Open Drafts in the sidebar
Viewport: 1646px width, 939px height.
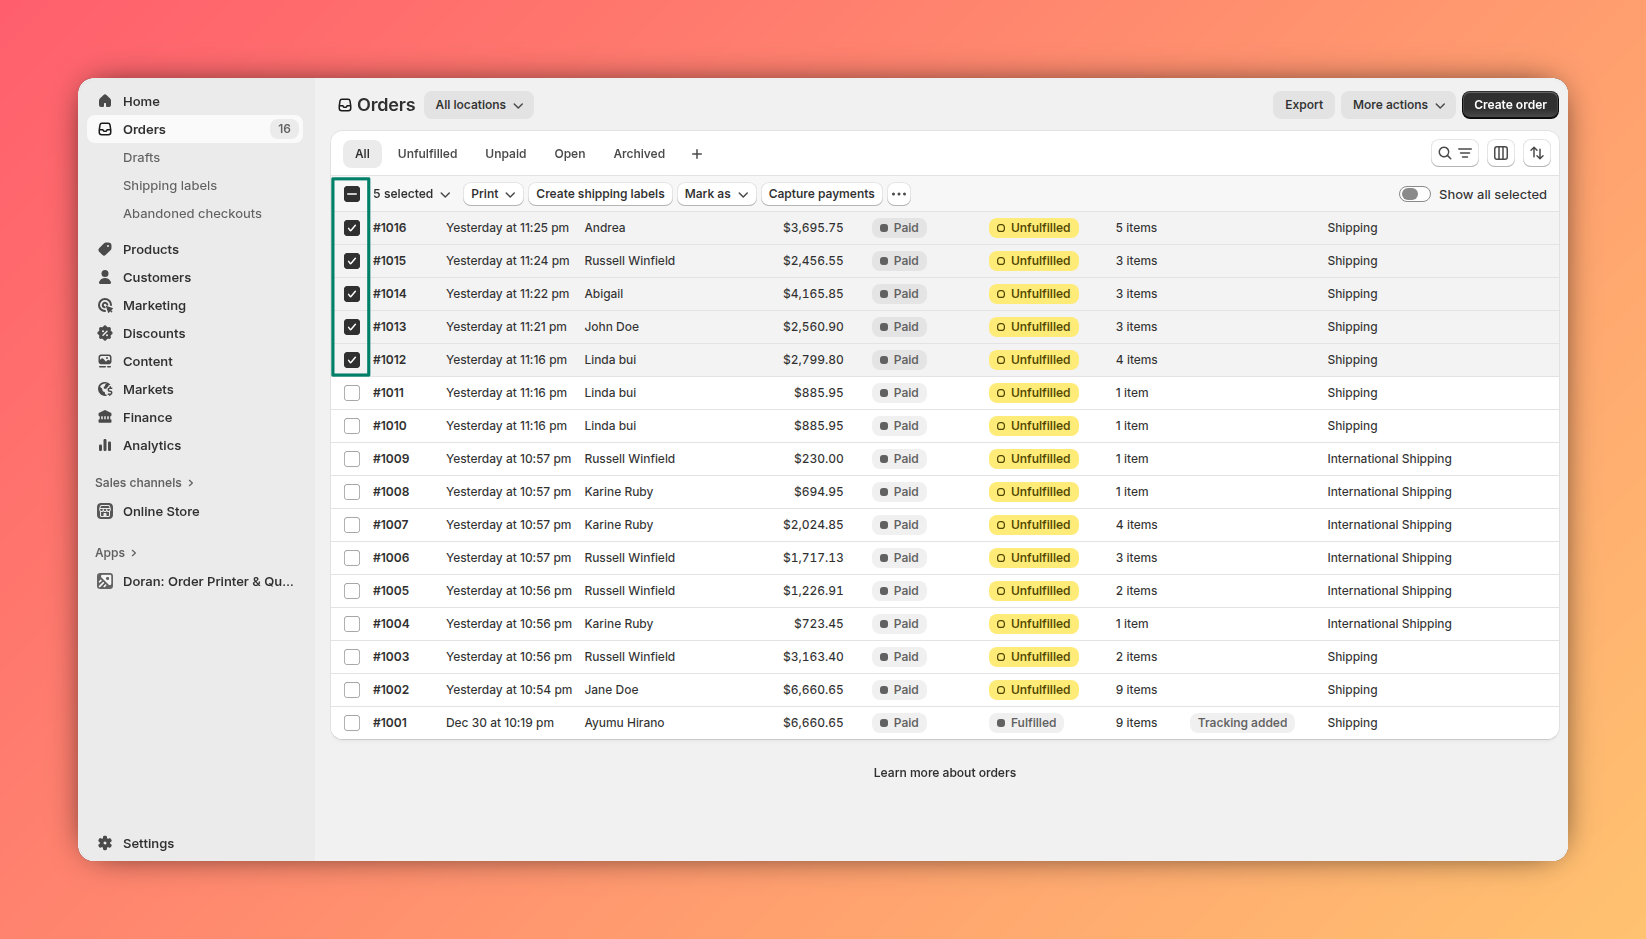pos(141,157)
